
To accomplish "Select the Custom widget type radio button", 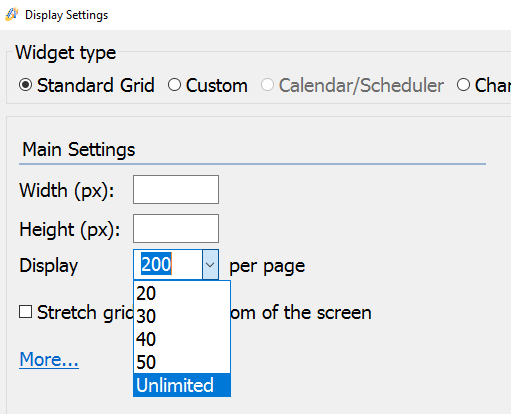I will [174, 85].
